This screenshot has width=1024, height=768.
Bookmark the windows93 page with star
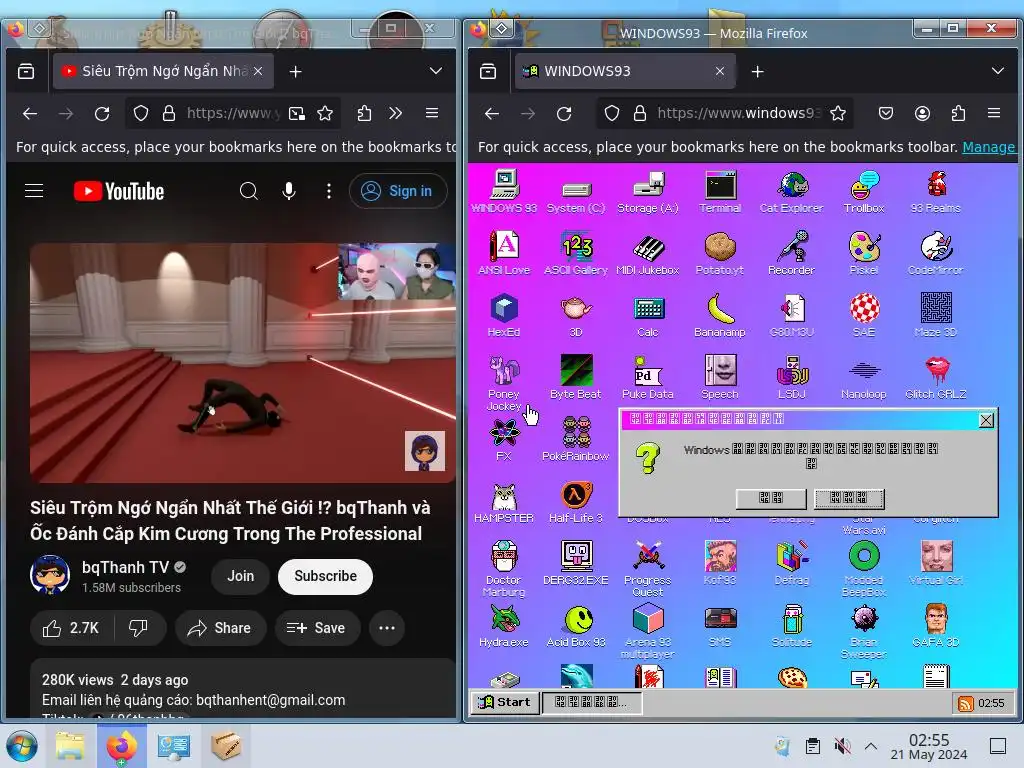(x=838, y=114)
